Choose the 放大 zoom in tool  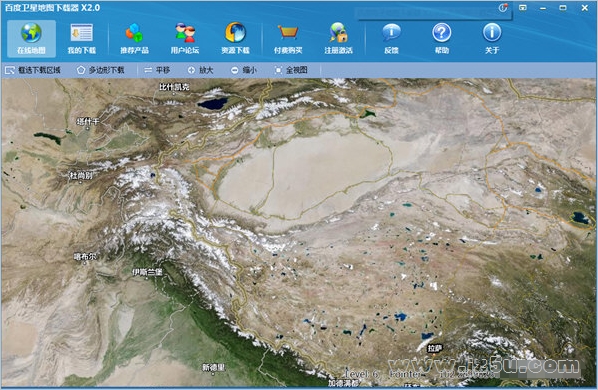pos(200,70)
